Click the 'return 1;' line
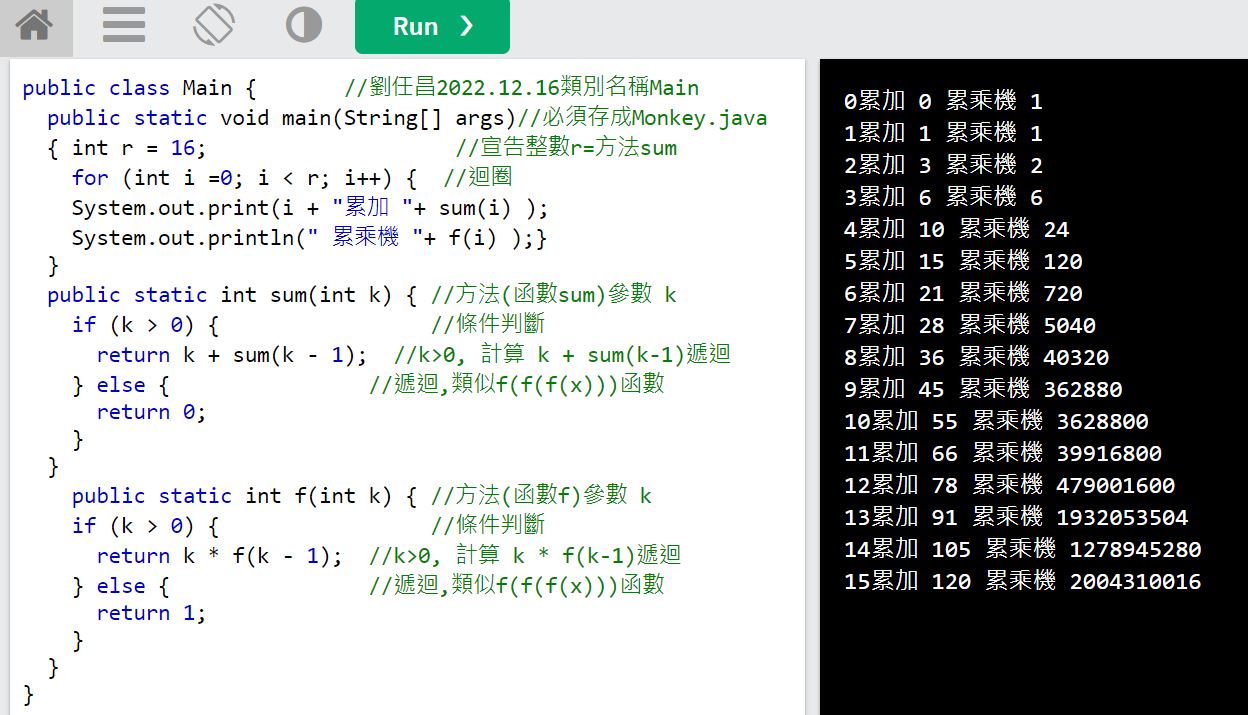This screenshot has width=1248, height=715. (151, 613)
